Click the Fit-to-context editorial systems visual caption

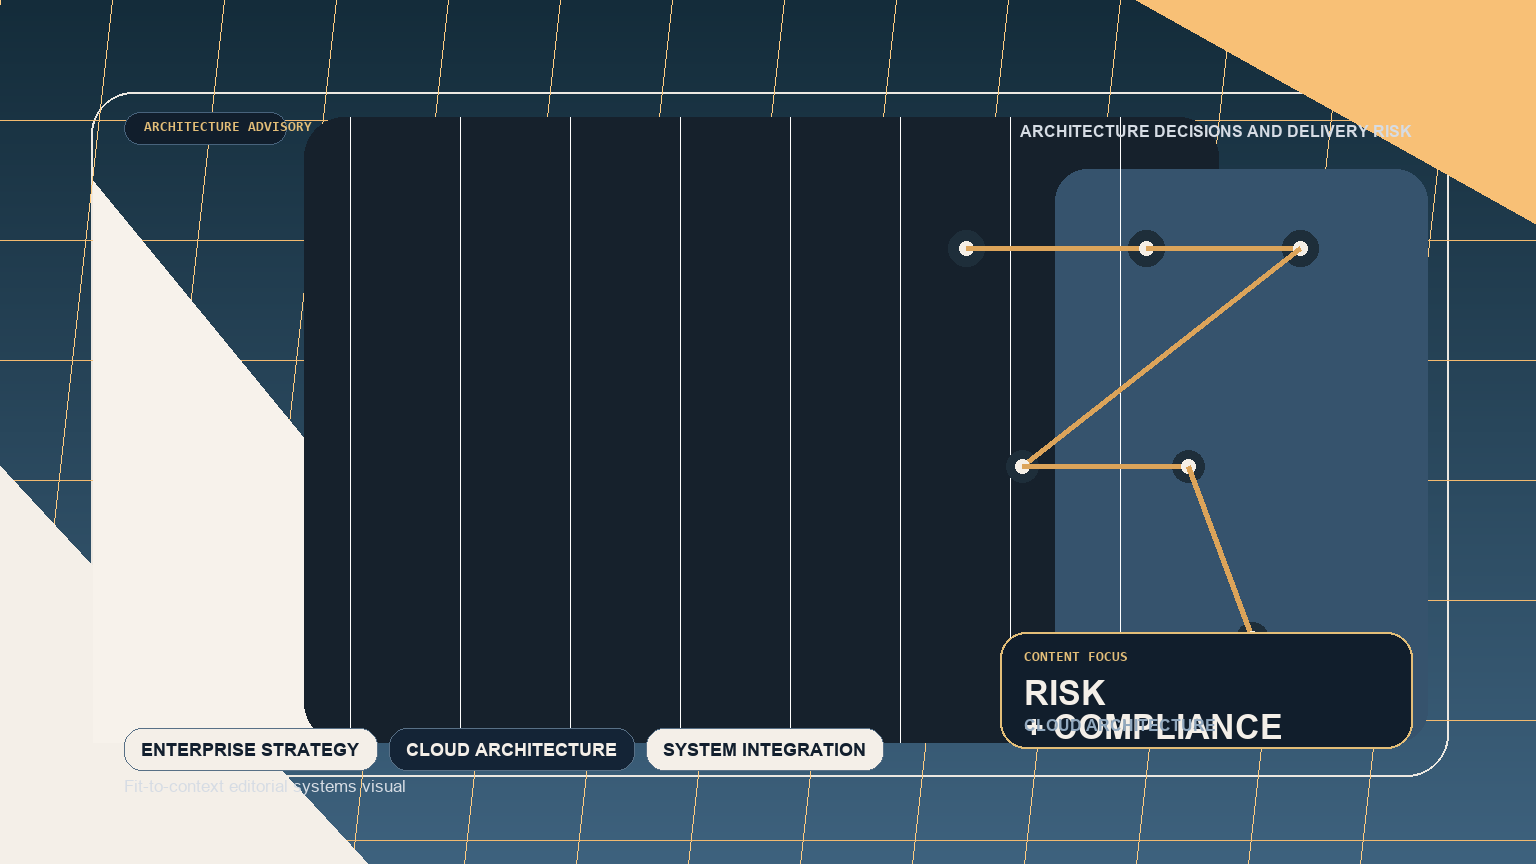[x=265, y=786]
